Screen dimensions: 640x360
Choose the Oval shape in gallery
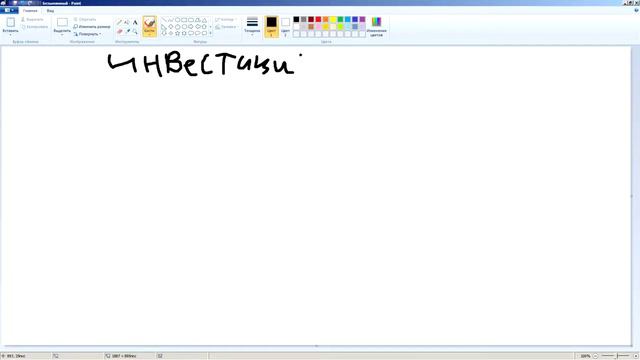point(178,20)
